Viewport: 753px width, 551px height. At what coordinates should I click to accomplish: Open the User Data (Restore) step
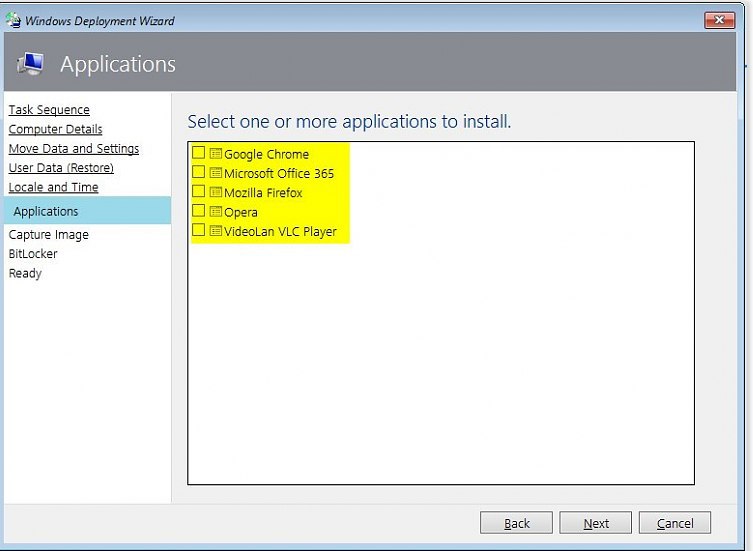pos(61,168)
